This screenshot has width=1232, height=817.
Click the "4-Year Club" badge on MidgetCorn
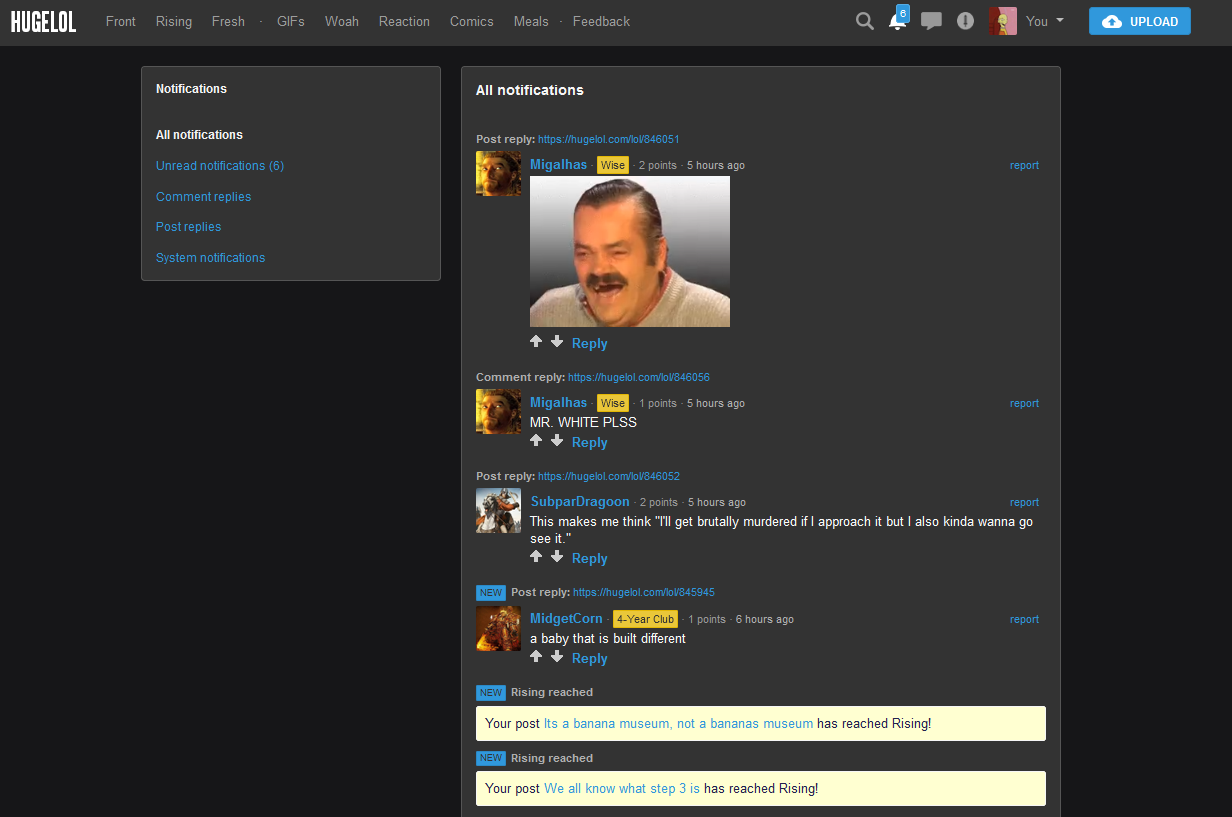point(645,619)
